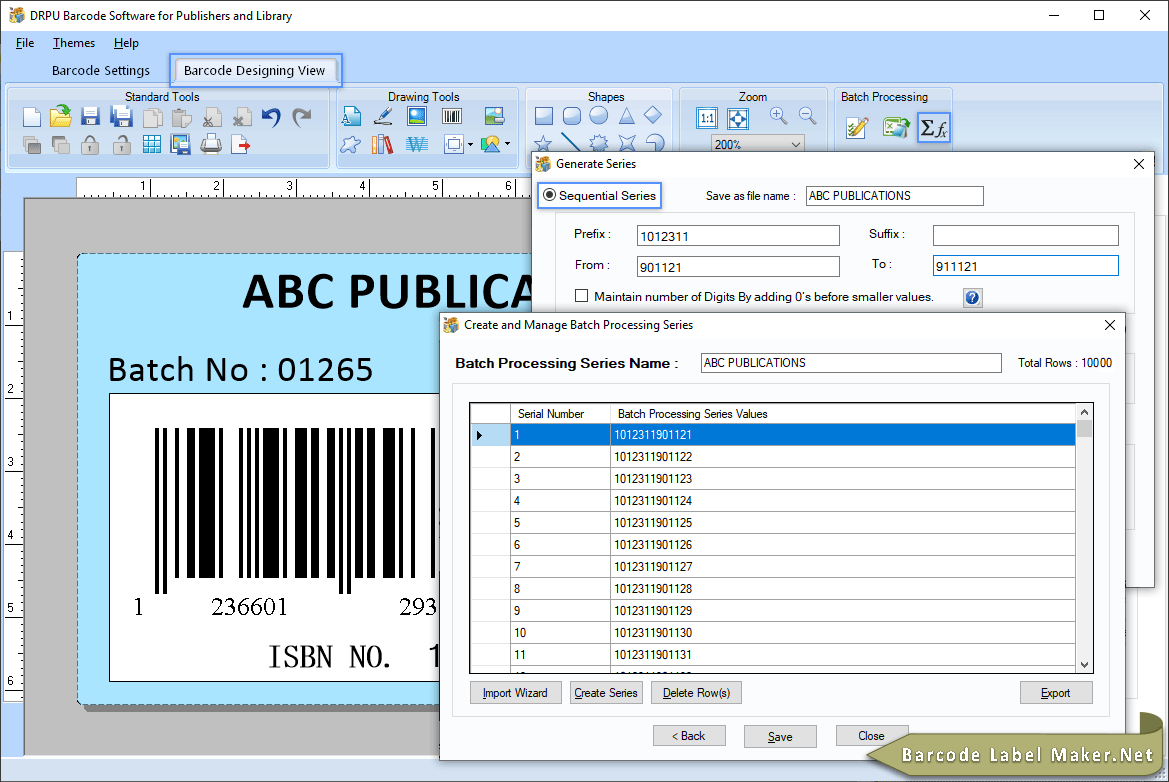Zoom to actual size 1:1
Viewport: 1169px width, 782px height.
point(707,118)
